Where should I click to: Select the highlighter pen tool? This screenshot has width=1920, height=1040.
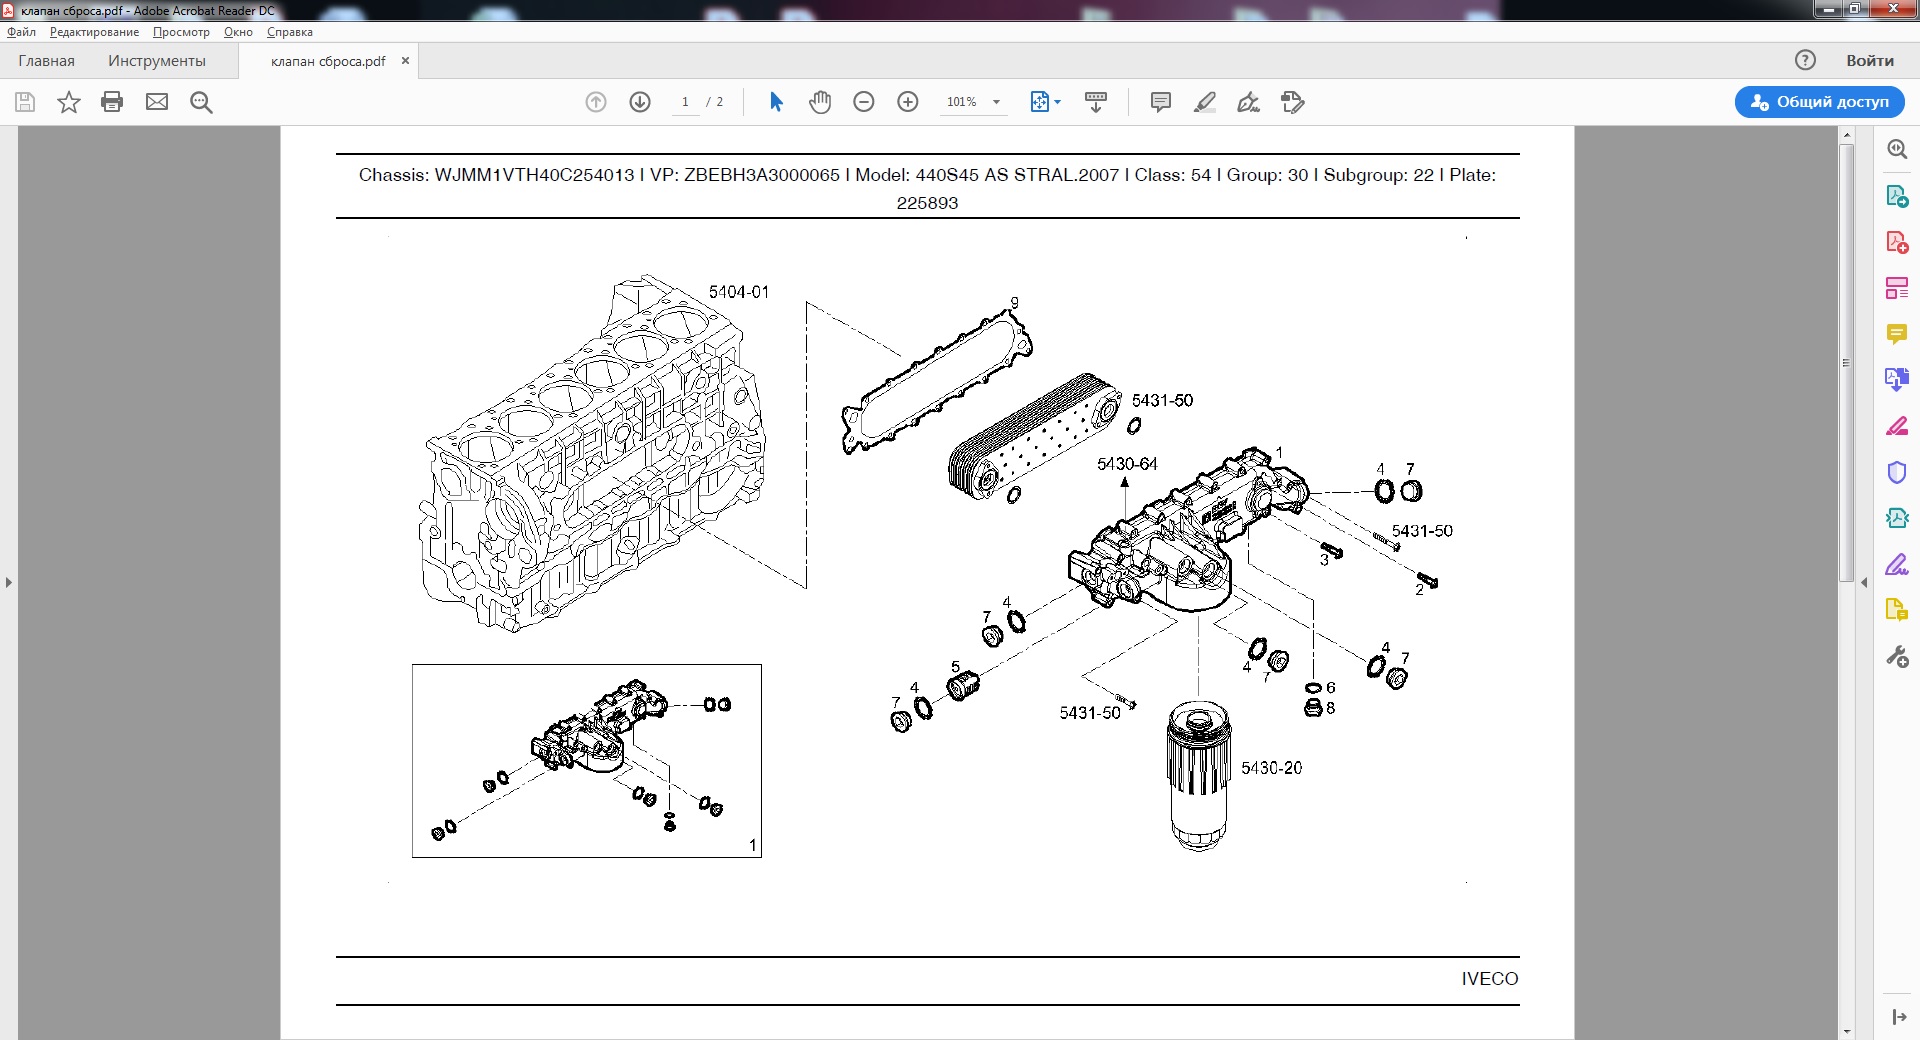coord(1205,102)
